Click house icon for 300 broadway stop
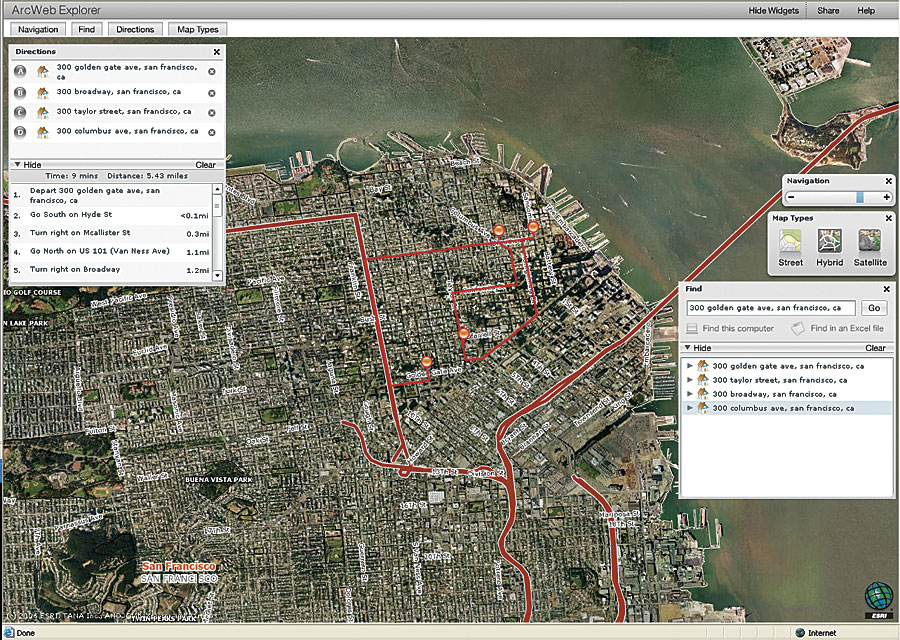 [x=42, y=92]
